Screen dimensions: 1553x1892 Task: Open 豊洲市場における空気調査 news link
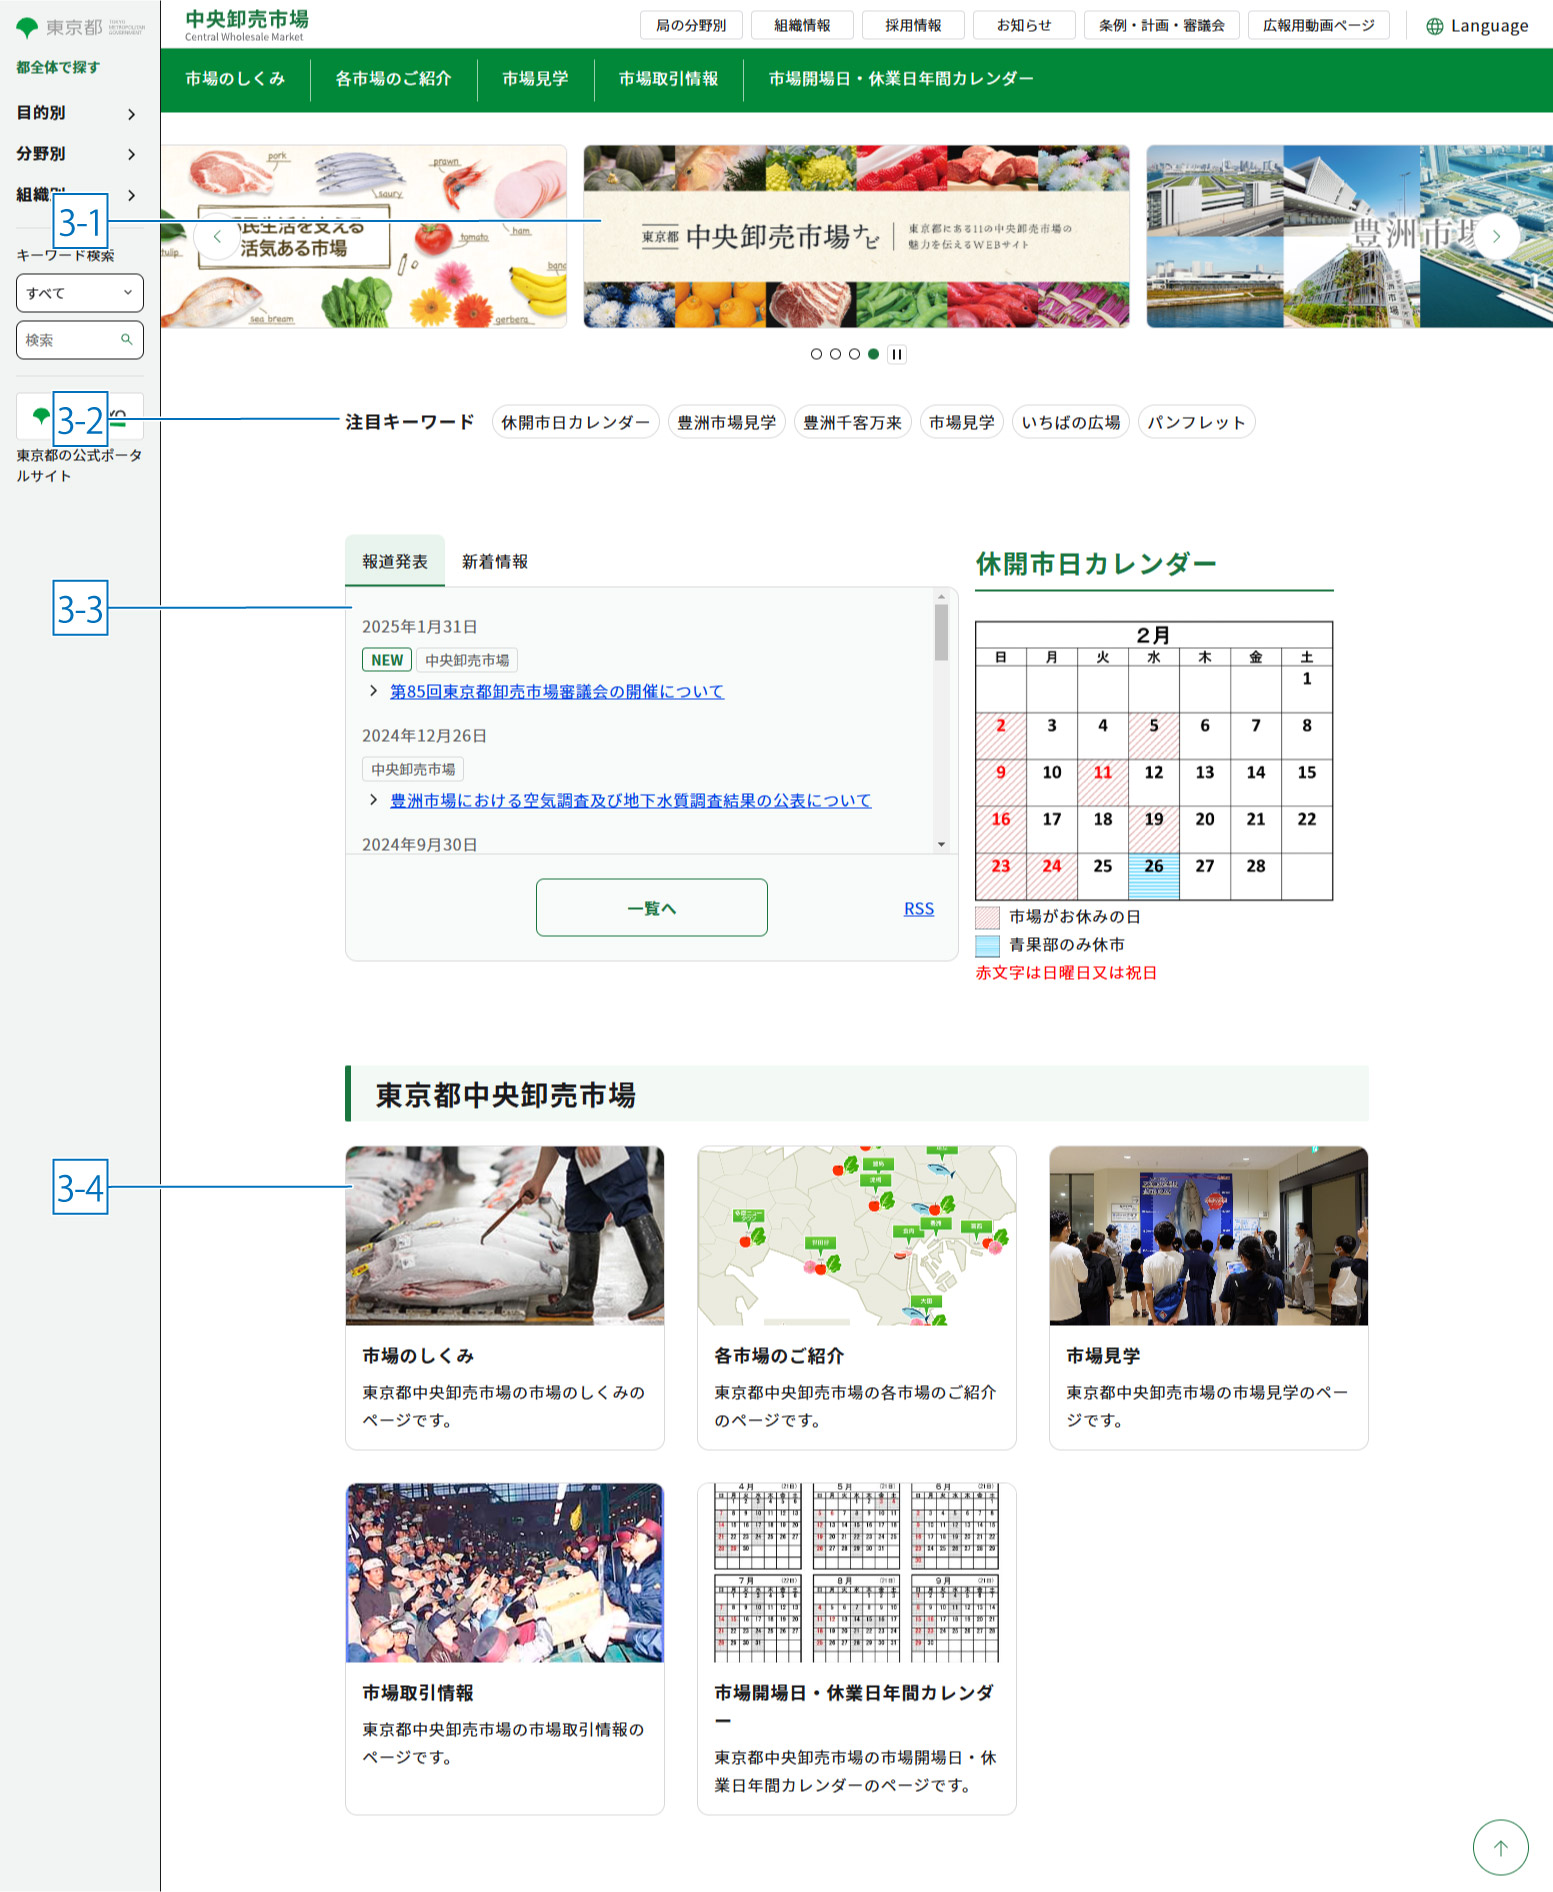pos(631,800)
